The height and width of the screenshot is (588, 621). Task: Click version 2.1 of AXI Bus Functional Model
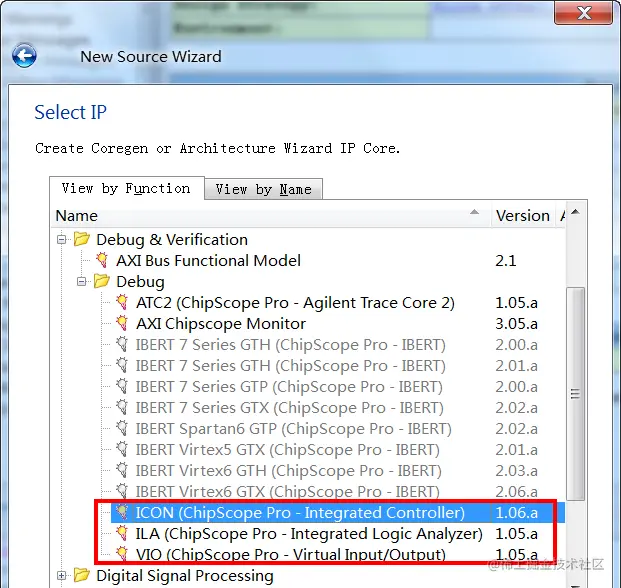tap(506, 261)
